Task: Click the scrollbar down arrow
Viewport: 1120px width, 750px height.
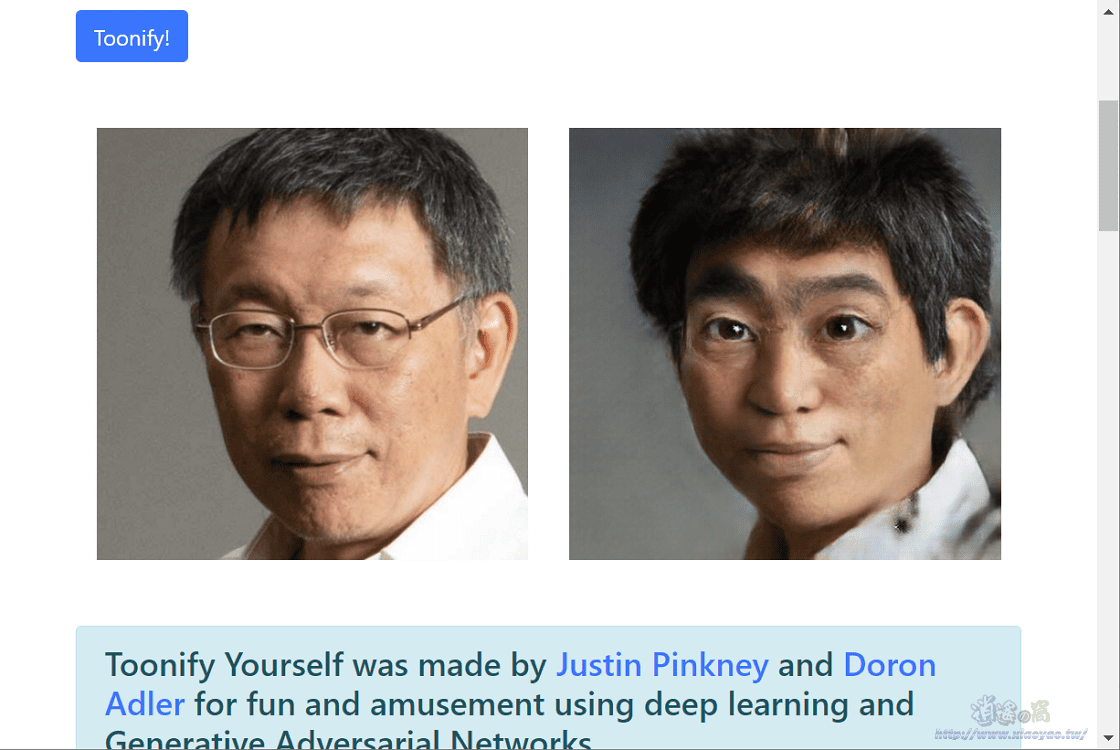Action: [x=1108, y=738]
